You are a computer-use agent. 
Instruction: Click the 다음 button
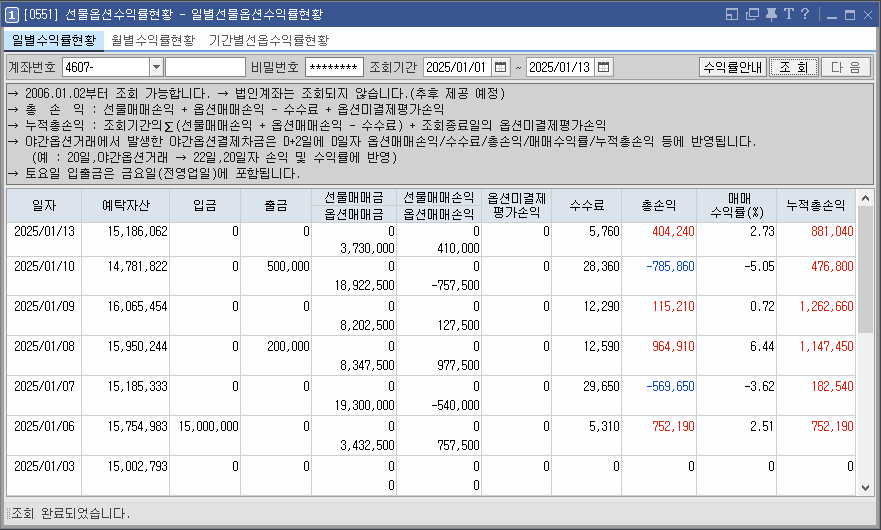pyautogui.click(x=846, y=67)
